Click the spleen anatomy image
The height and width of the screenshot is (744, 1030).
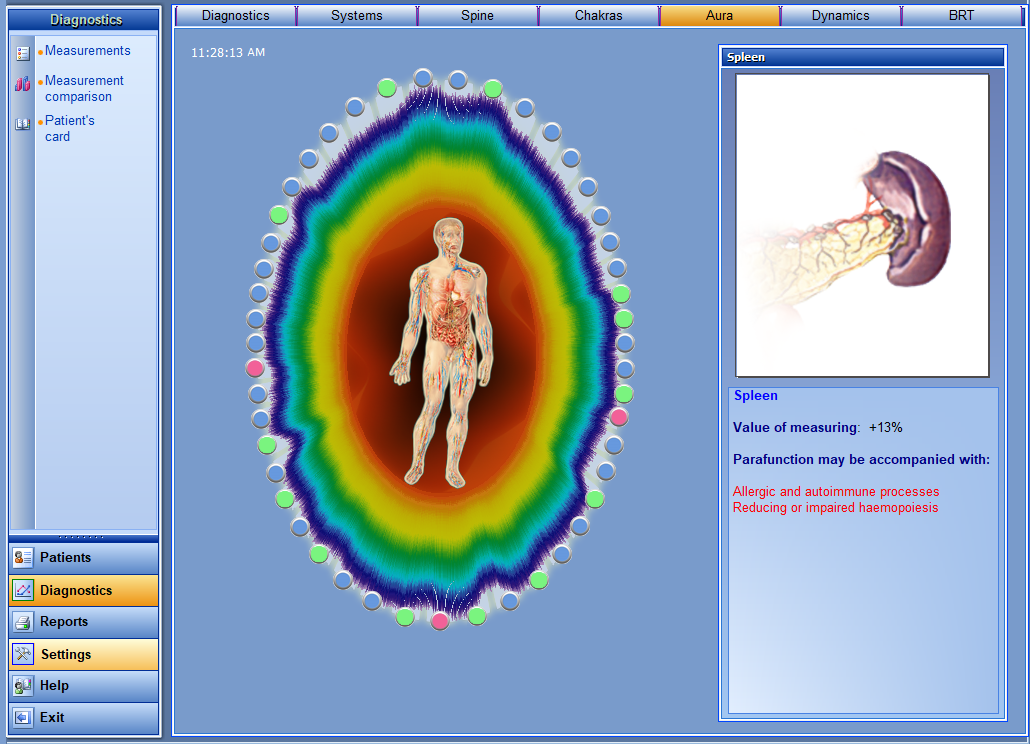pos(862,225)
